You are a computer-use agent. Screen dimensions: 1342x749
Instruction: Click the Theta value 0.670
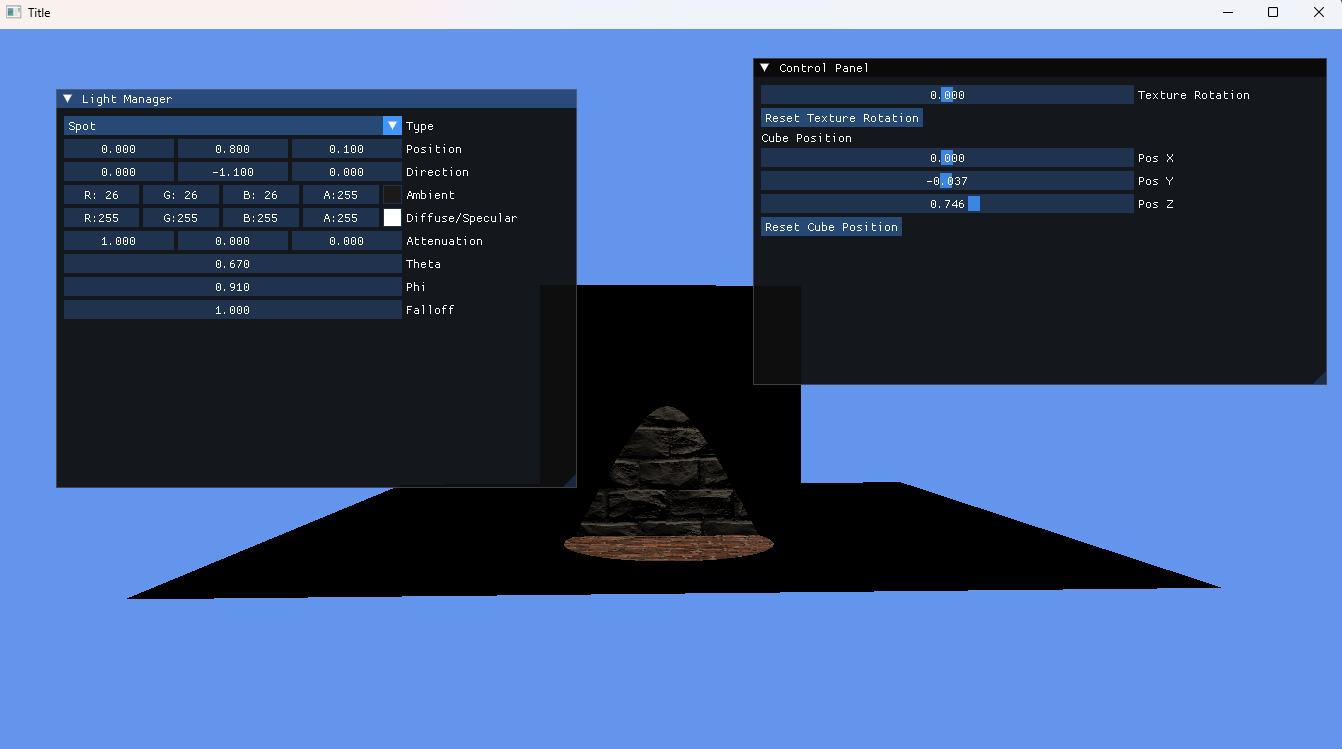coord(233,264)
